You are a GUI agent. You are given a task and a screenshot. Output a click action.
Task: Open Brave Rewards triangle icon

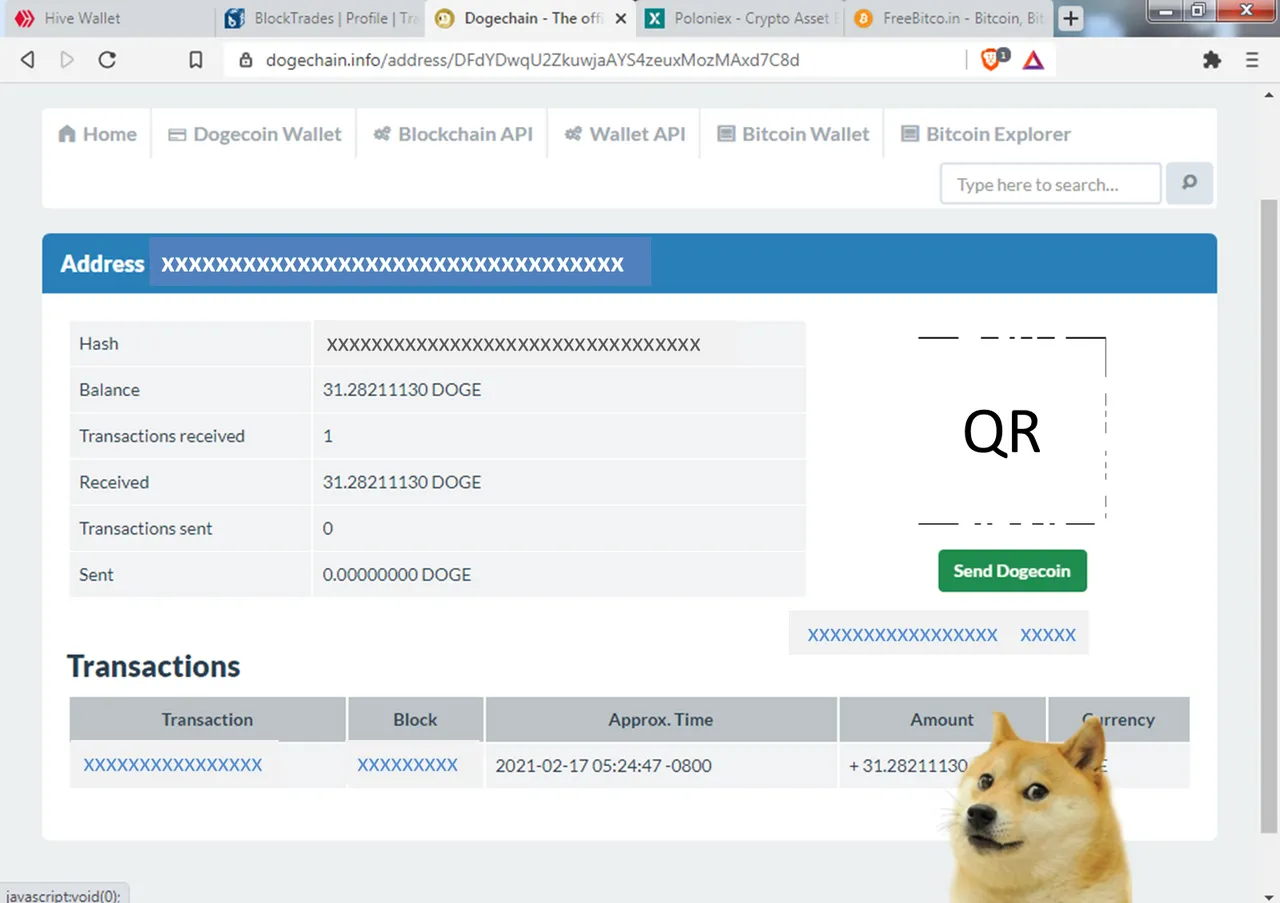coord(1034,60)
